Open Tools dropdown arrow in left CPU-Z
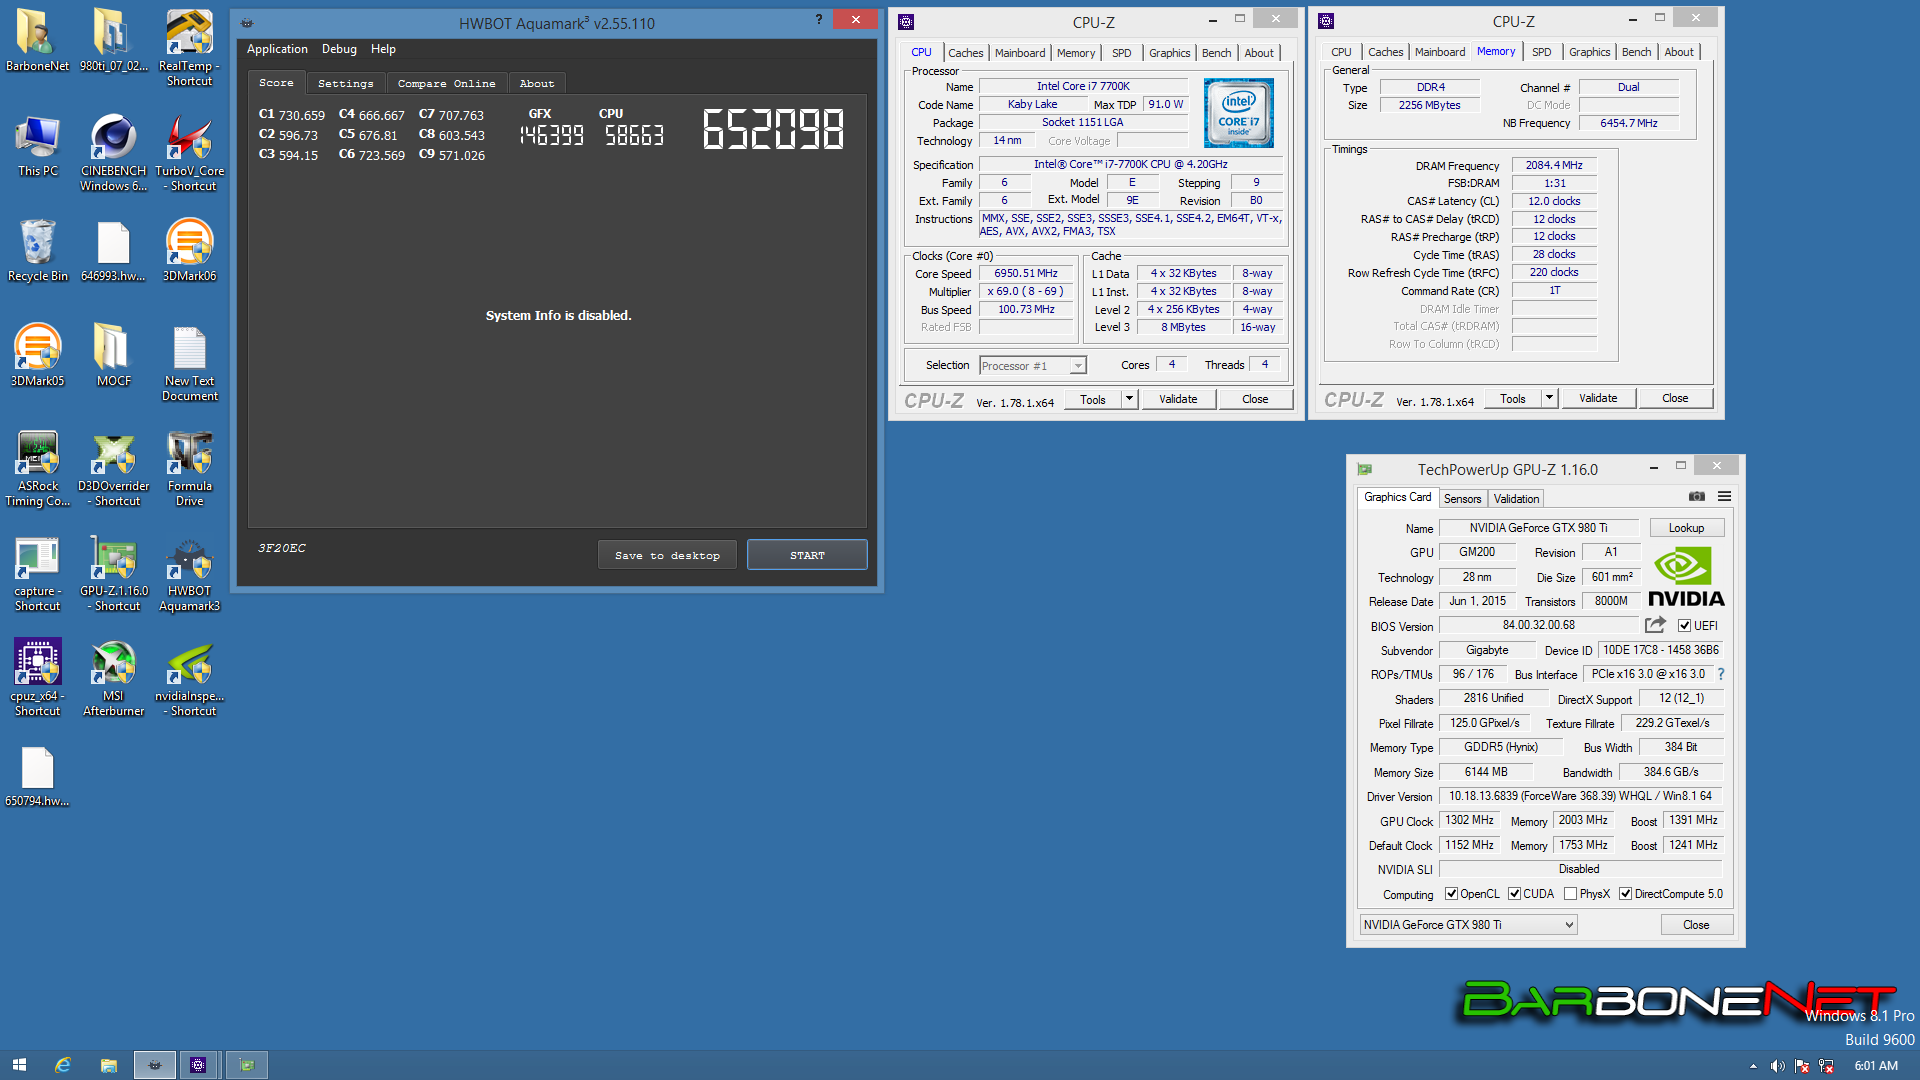The image size is (1920, 1080). click(x=1129, y=399)
